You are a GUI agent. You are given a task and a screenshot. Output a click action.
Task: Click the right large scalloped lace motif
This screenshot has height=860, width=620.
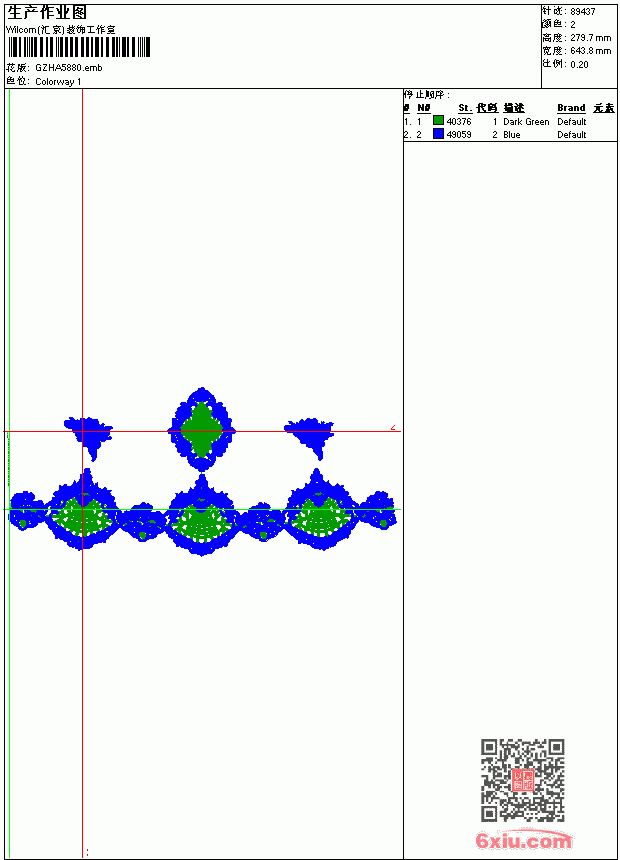320,510
